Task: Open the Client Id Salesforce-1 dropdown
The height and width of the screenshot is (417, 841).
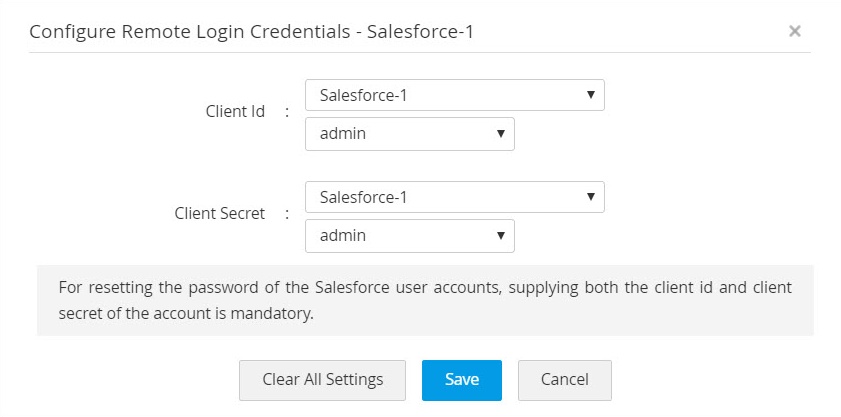Action: (x=454, y=96)
